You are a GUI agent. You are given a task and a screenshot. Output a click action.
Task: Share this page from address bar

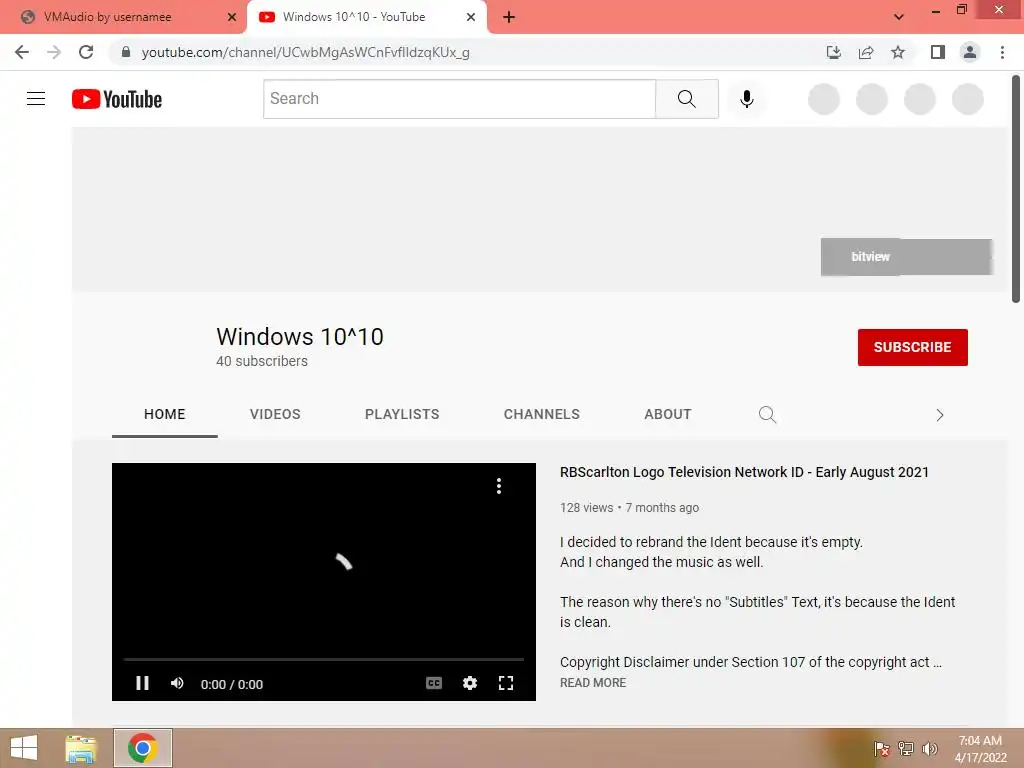pos(866,52)
